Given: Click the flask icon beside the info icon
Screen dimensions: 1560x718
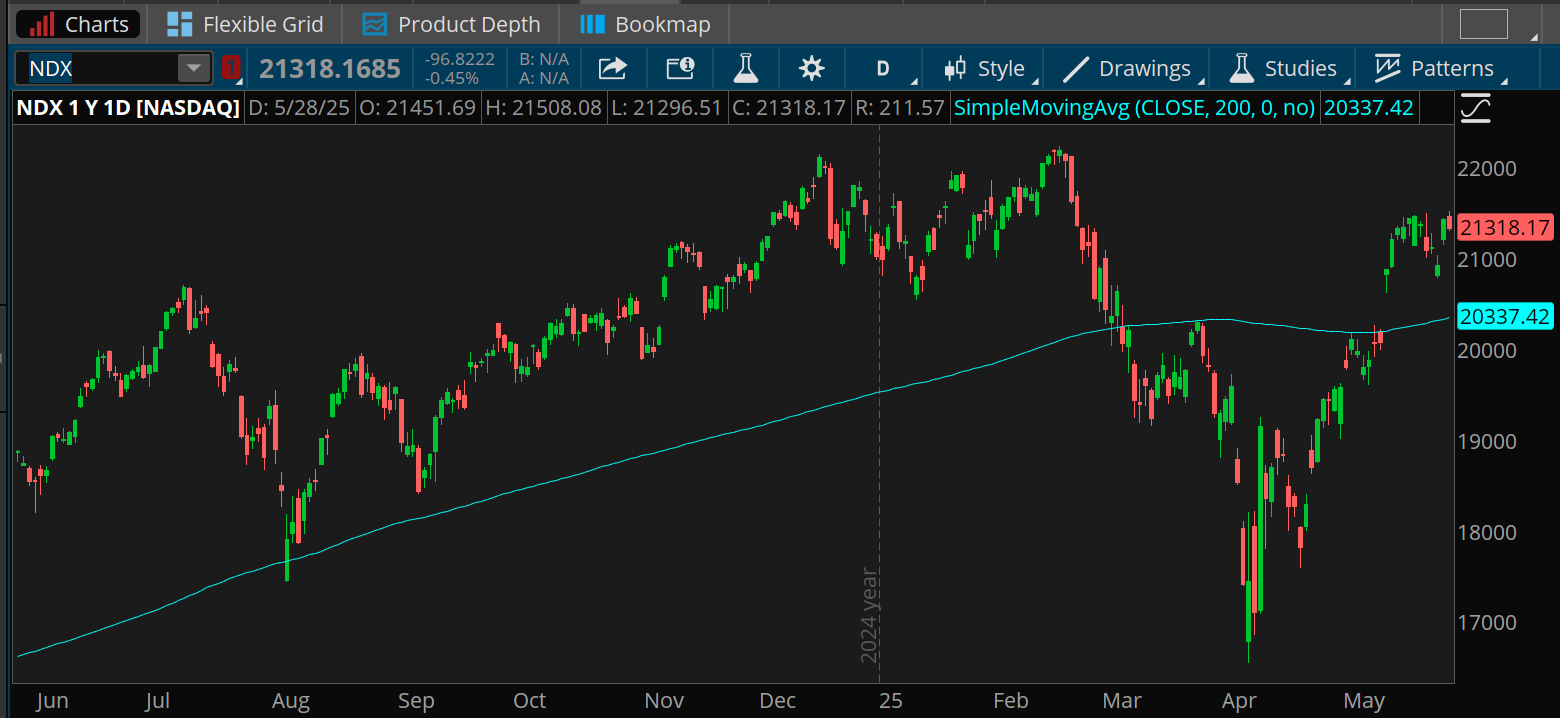Looking at the screenshot, I should (x=745, y=68).
